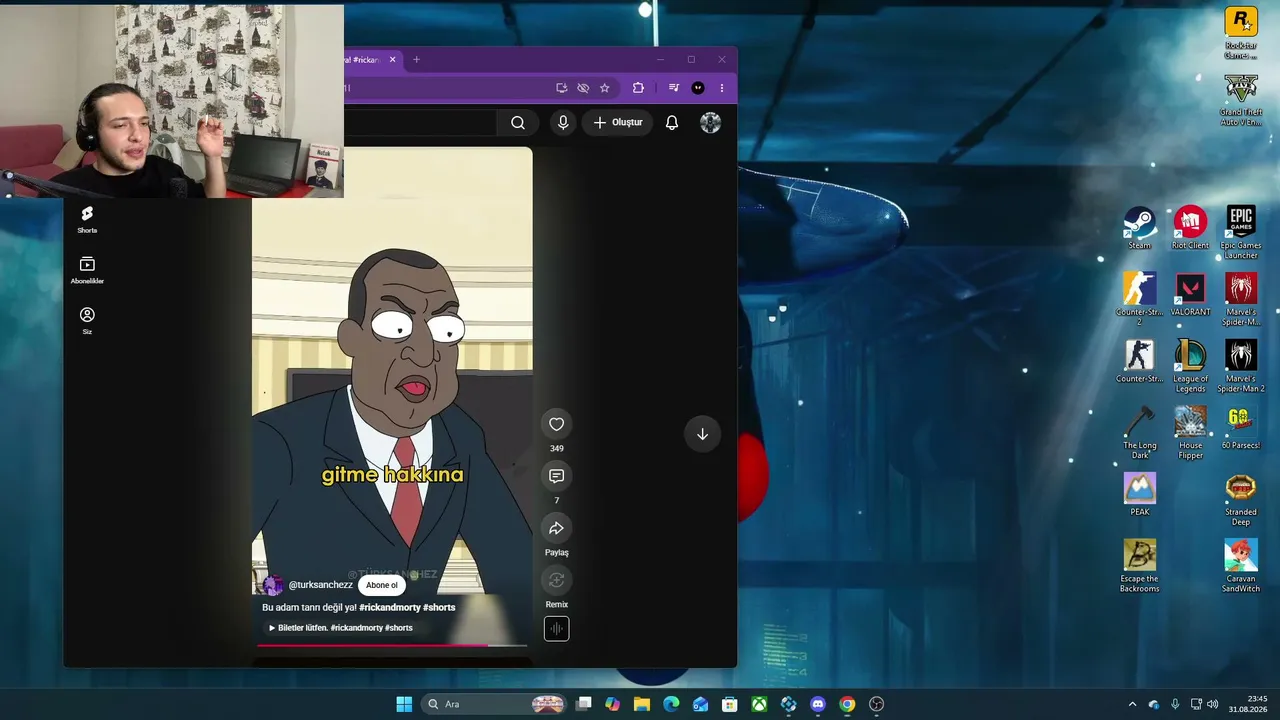
Task: Open the Siz section in sidebar
Action: pyautogui.click(x=87, y=320)
